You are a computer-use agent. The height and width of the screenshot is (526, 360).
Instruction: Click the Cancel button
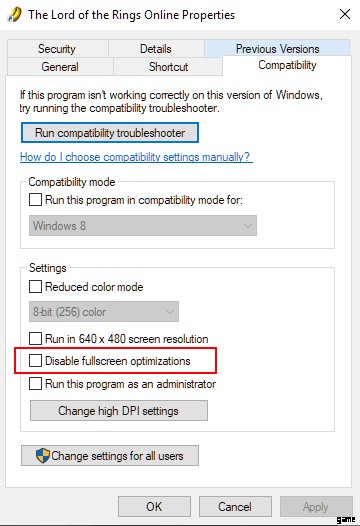235,506
